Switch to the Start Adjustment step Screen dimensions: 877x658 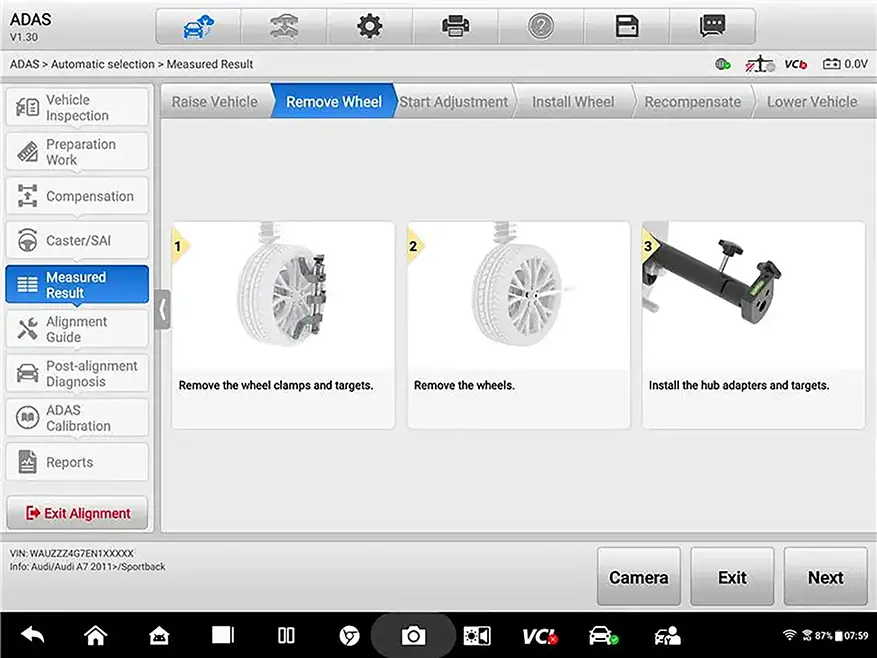click(452, 101)
